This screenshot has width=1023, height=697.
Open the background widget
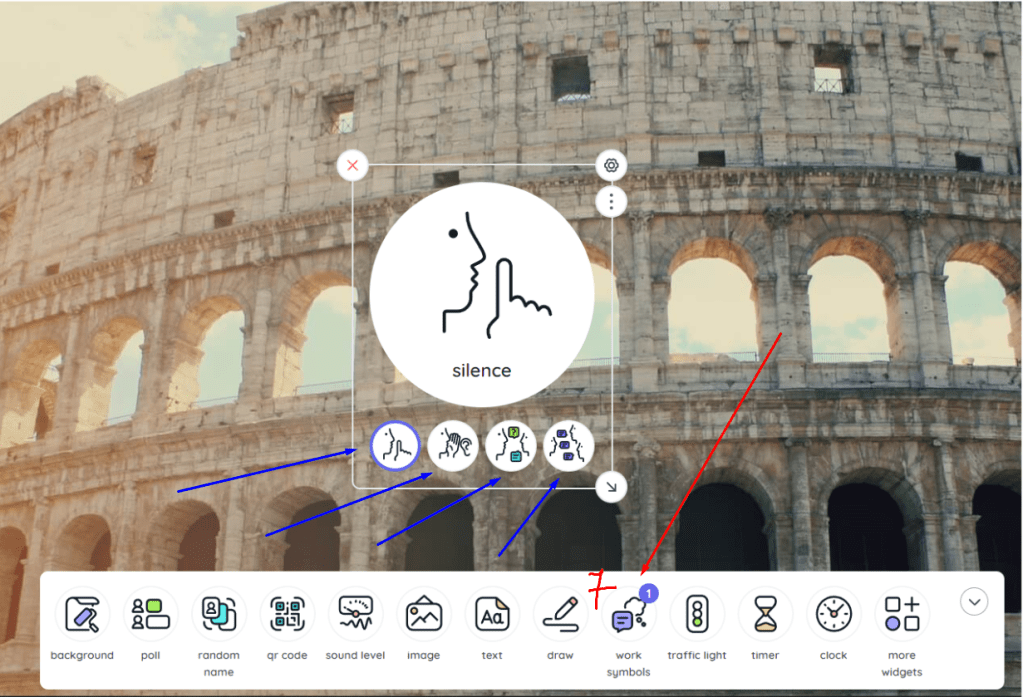coord(83,614)
